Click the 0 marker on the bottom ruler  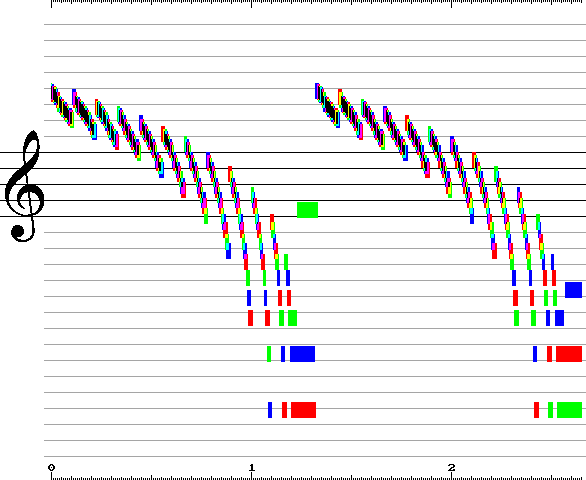(x=51, y=468)
